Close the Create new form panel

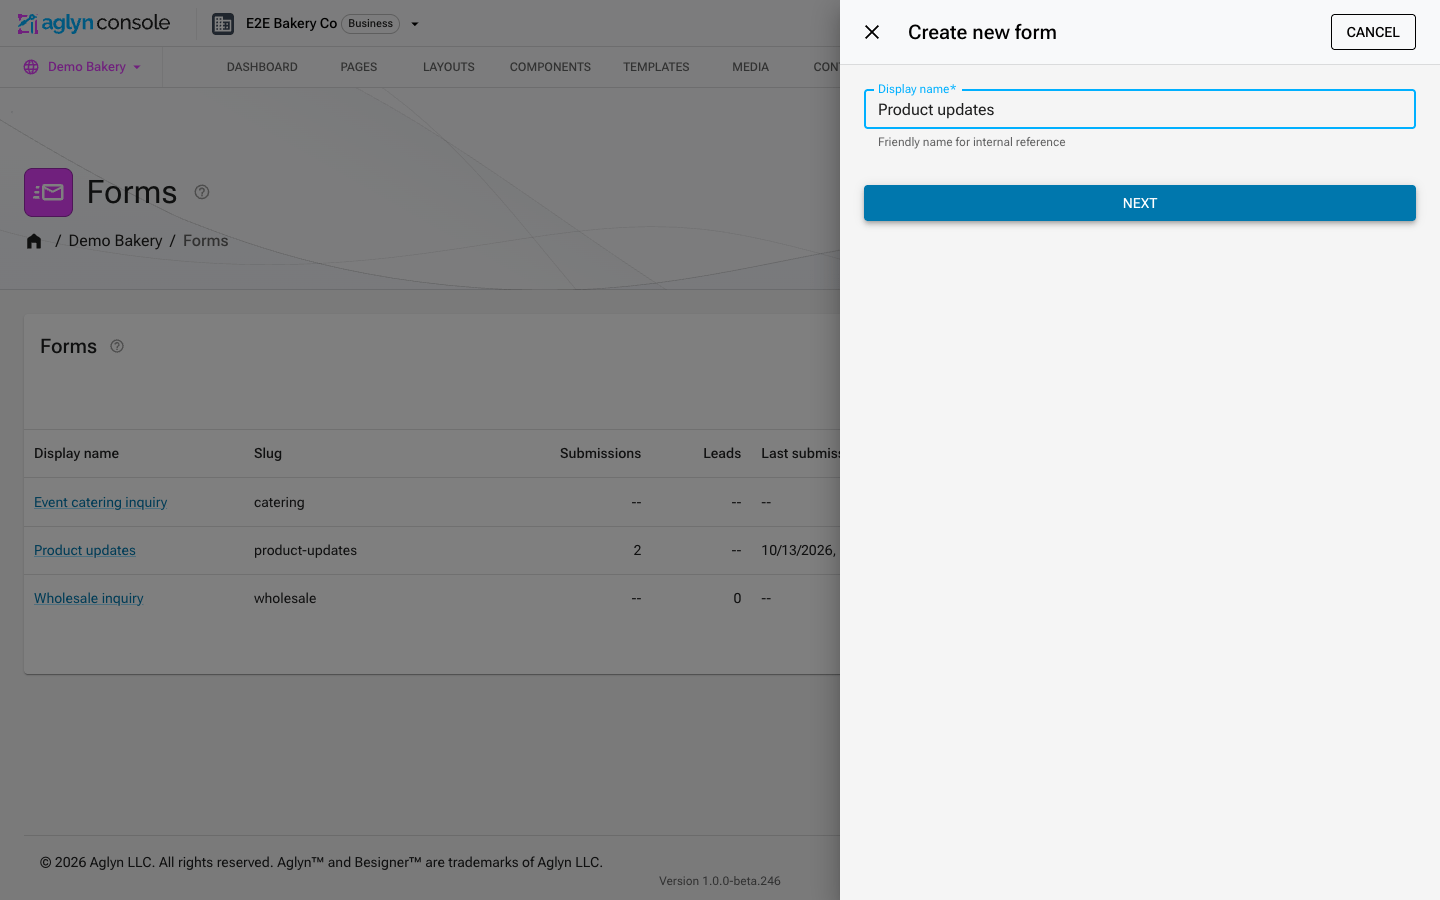click(x=872, y=32)
